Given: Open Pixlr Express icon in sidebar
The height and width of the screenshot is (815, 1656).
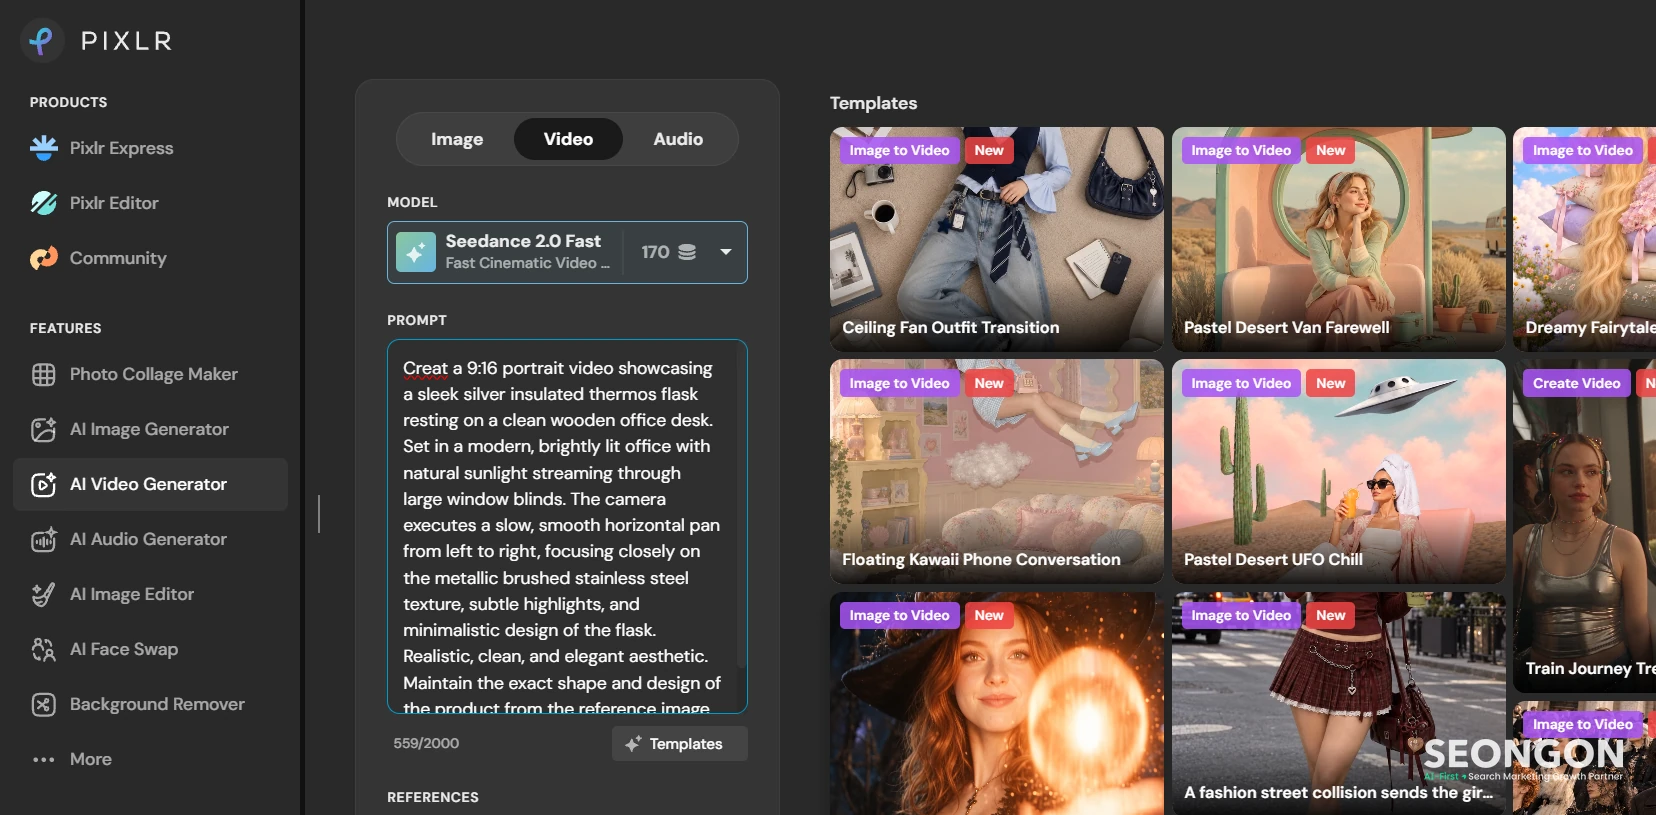Looking at the screenshot, I should [x=44, y=148].
